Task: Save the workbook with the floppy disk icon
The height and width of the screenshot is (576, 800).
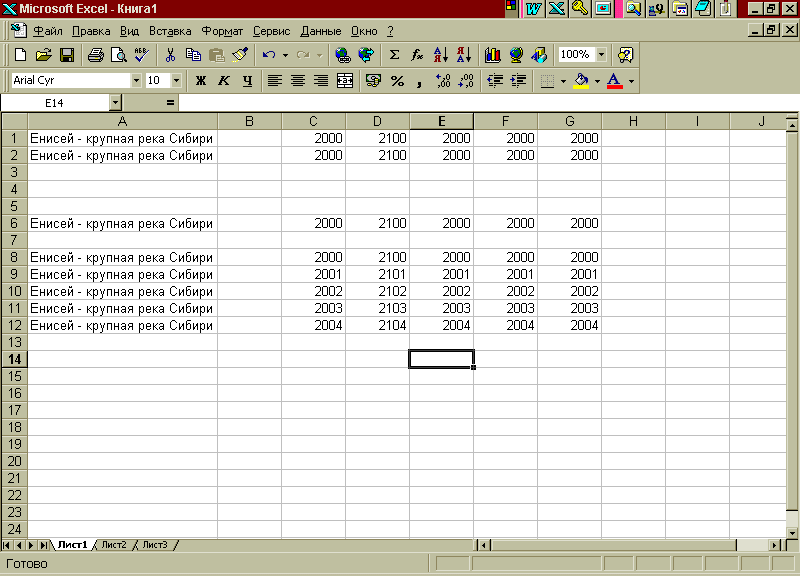Action: (67, 55)
